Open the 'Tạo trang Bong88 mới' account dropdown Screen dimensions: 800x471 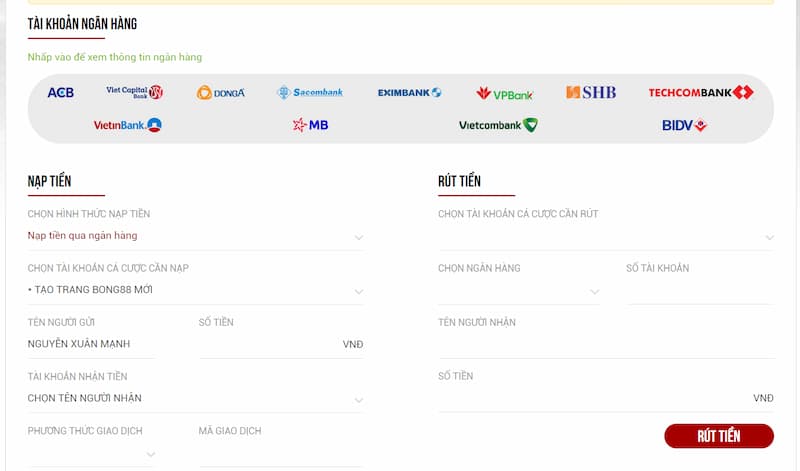tap(195, 291)
